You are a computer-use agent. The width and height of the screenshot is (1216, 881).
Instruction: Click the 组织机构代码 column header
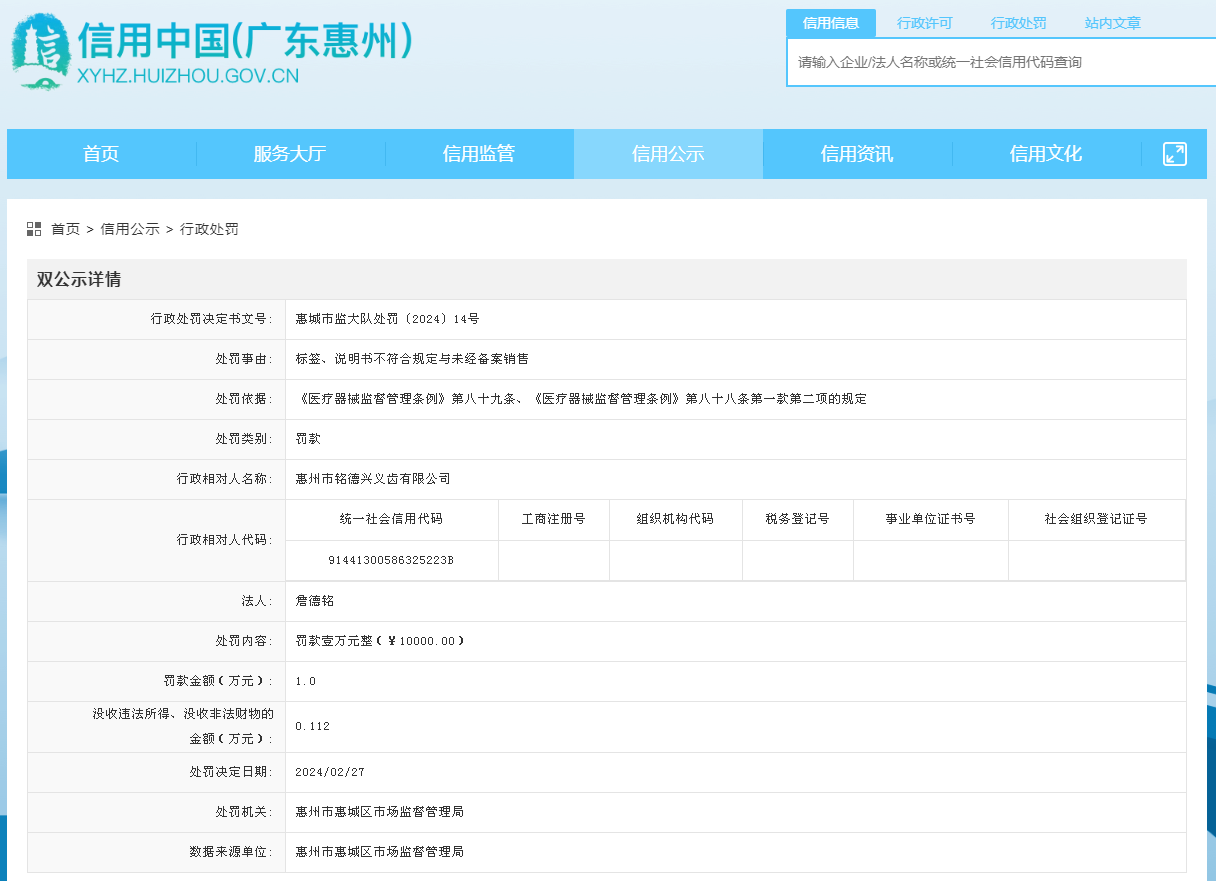(x=676, y=520)
